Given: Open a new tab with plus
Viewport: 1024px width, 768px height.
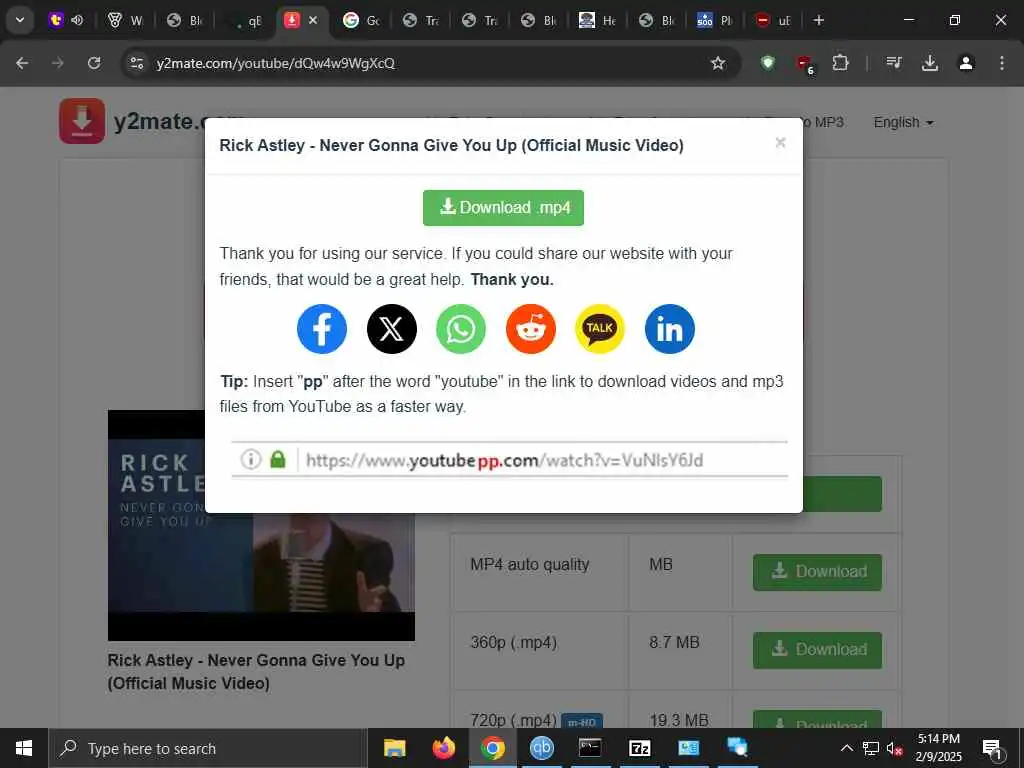Looking at the screenshot, I should 818,20.
